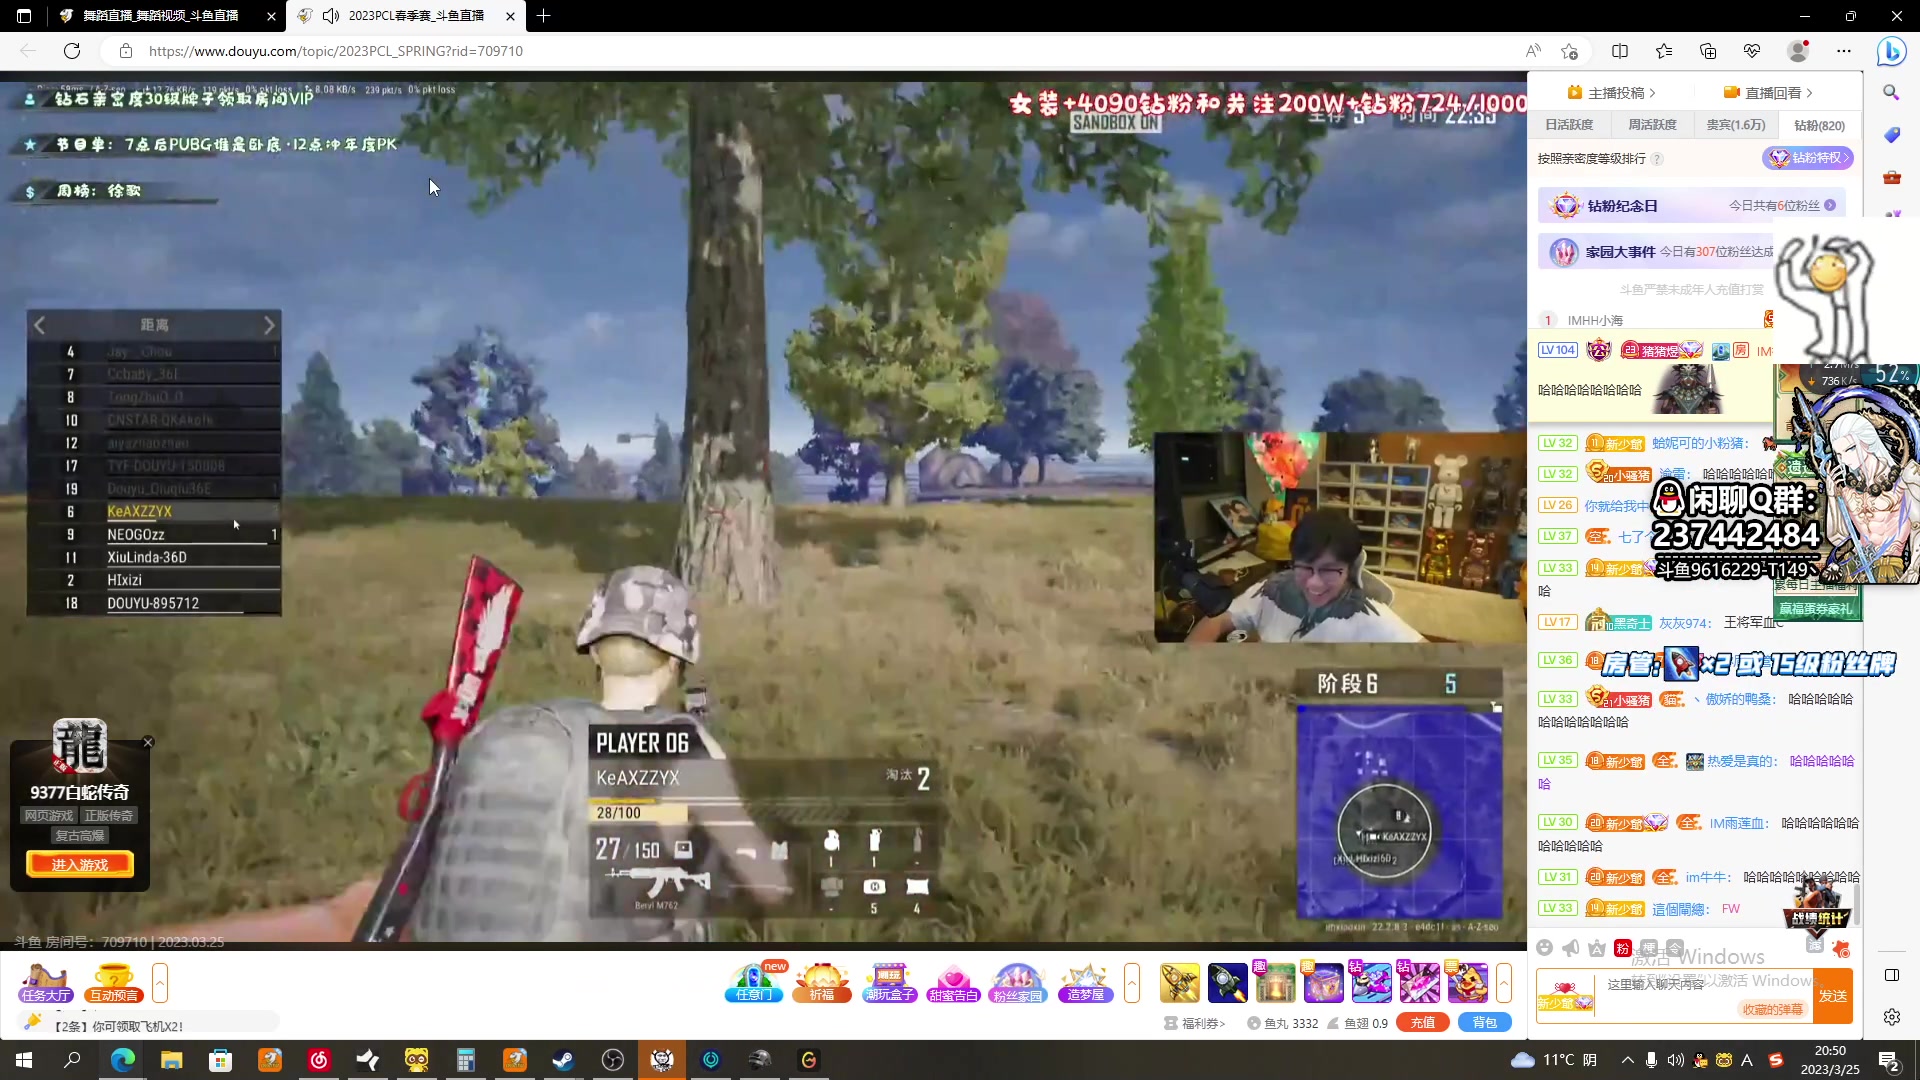Toggle the Edge sidebar panel button
This screenshot has width=1920, height=1080.
[x=1891, y=975]
